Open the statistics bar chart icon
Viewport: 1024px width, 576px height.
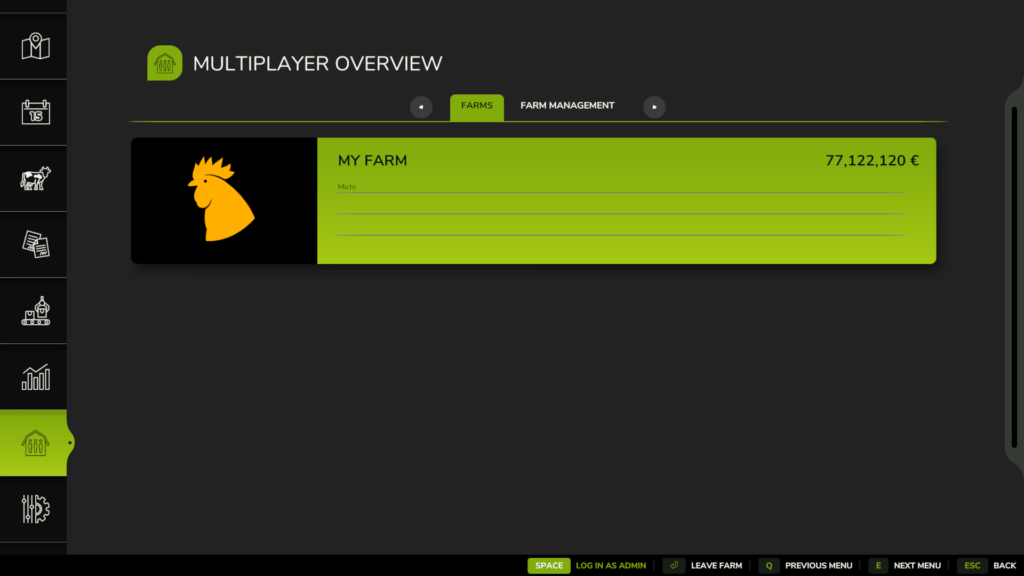pyautogui.click(x=35, y=377)
